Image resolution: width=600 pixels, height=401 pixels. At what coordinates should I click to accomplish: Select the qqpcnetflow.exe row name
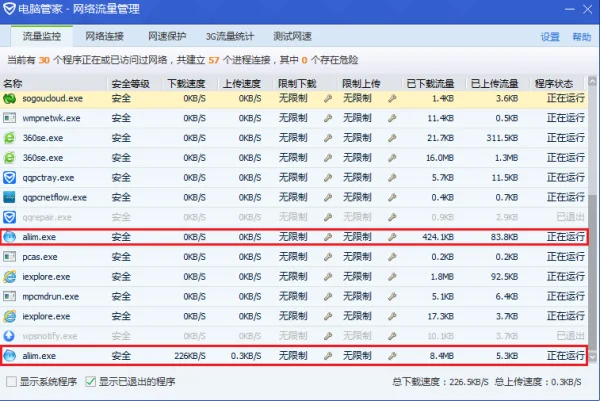point(54,197)
